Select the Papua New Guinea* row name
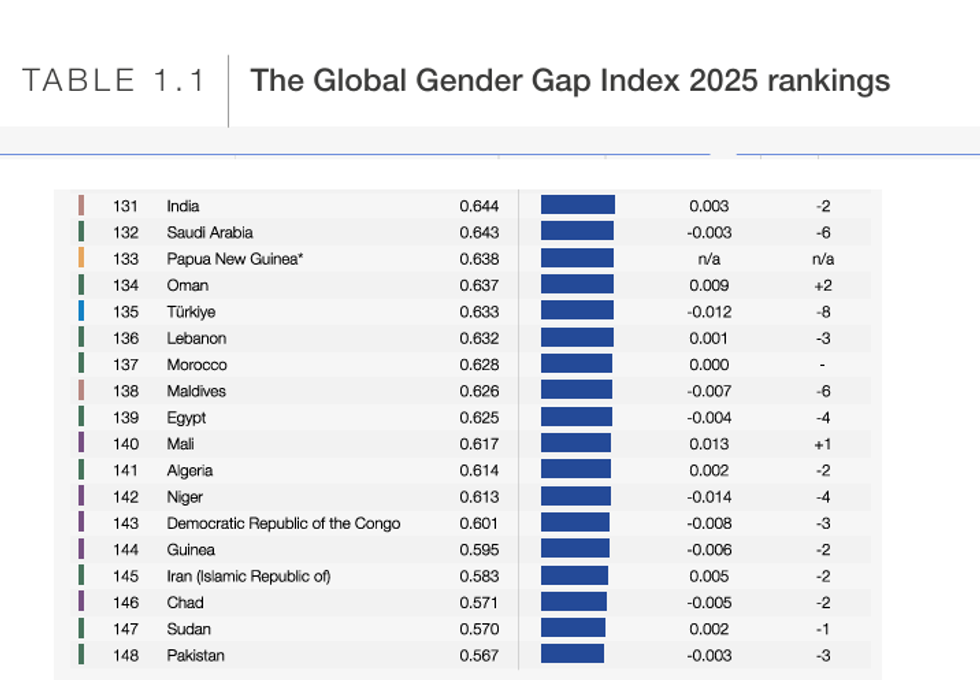 [235, 259]
